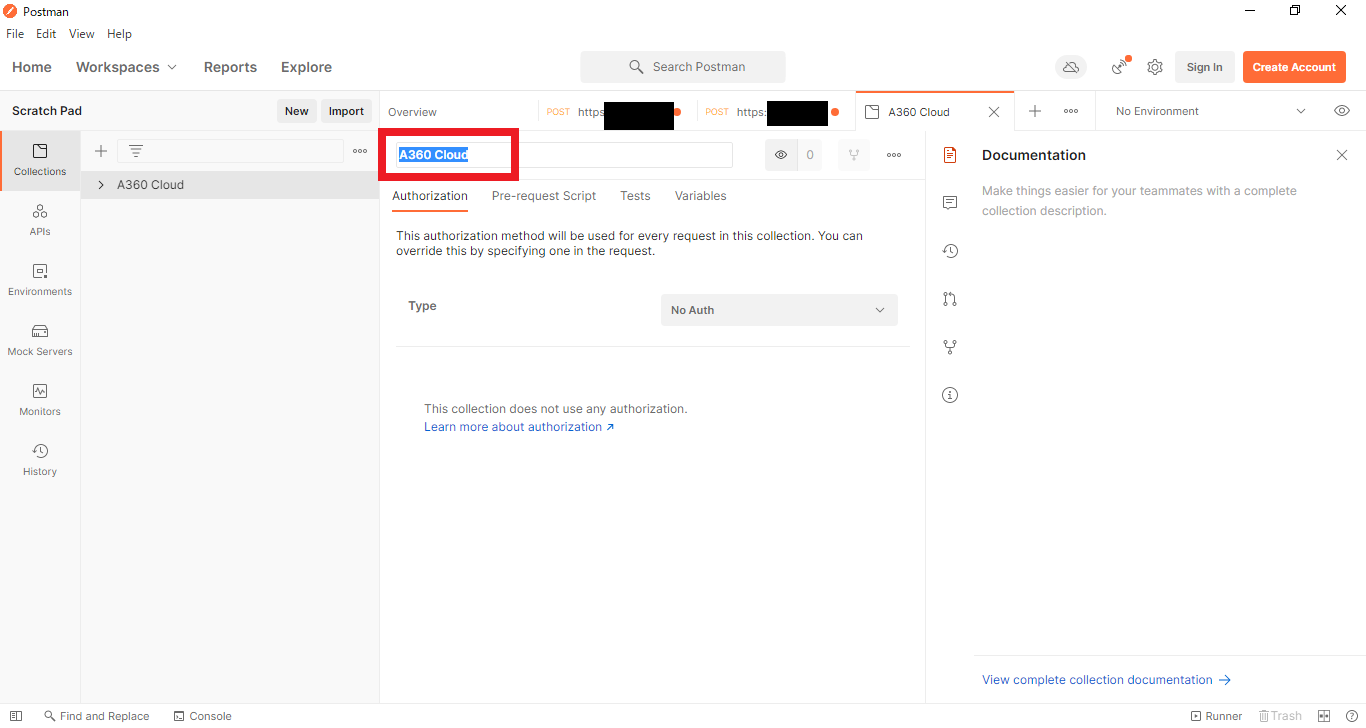Click the Search Postman field
This screenshot has width=1366, height=728.
[x=683, y=67]
